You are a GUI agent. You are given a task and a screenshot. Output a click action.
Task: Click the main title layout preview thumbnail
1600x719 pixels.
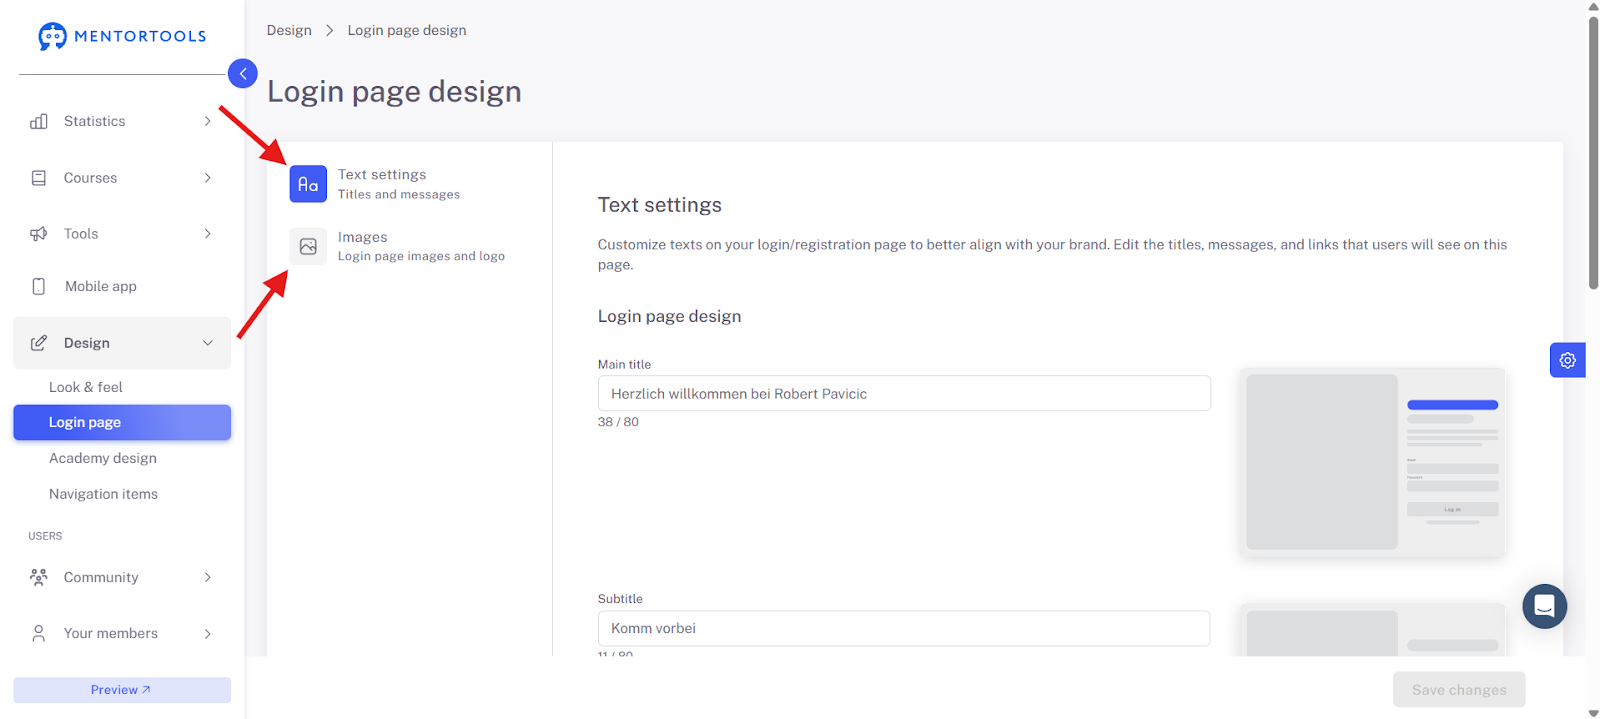coord(1372,462)
